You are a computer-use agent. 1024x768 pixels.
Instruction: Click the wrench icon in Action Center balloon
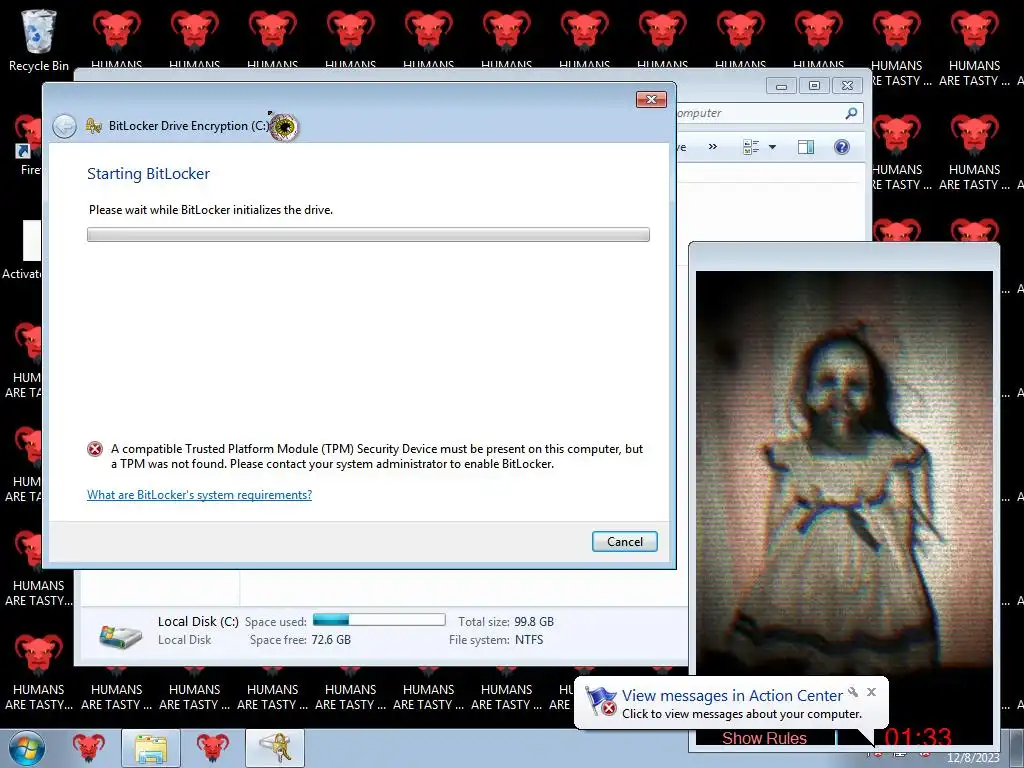853,692
